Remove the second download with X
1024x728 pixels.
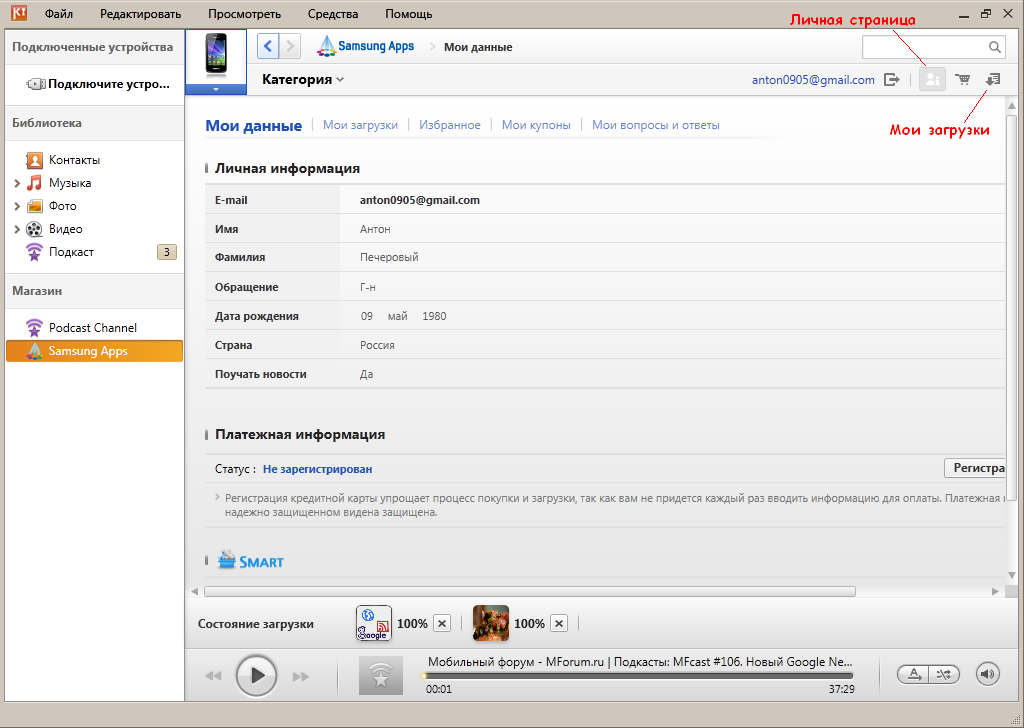click(559, 624)
